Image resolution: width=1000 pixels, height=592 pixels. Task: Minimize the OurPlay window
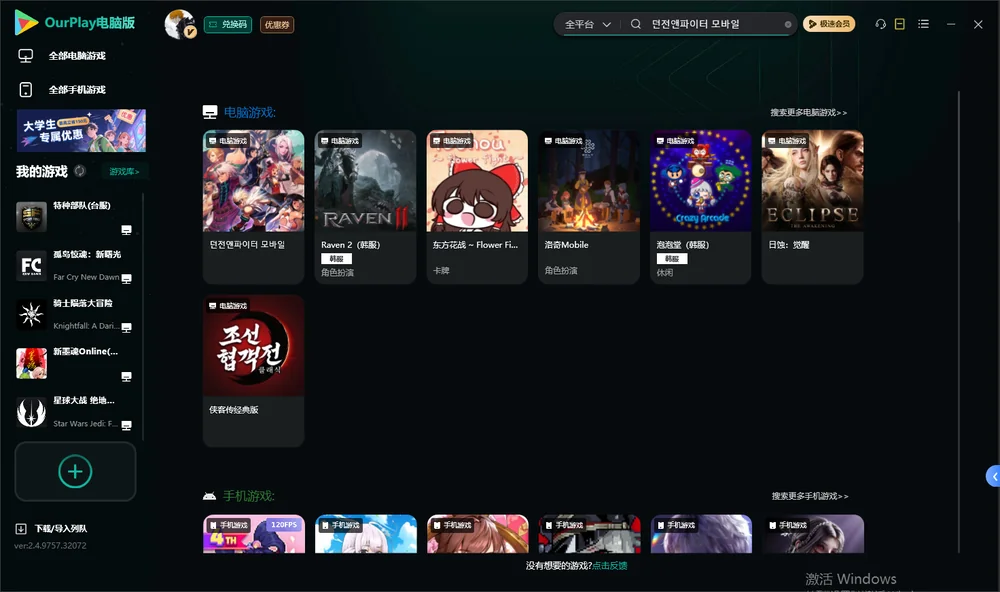950,24
